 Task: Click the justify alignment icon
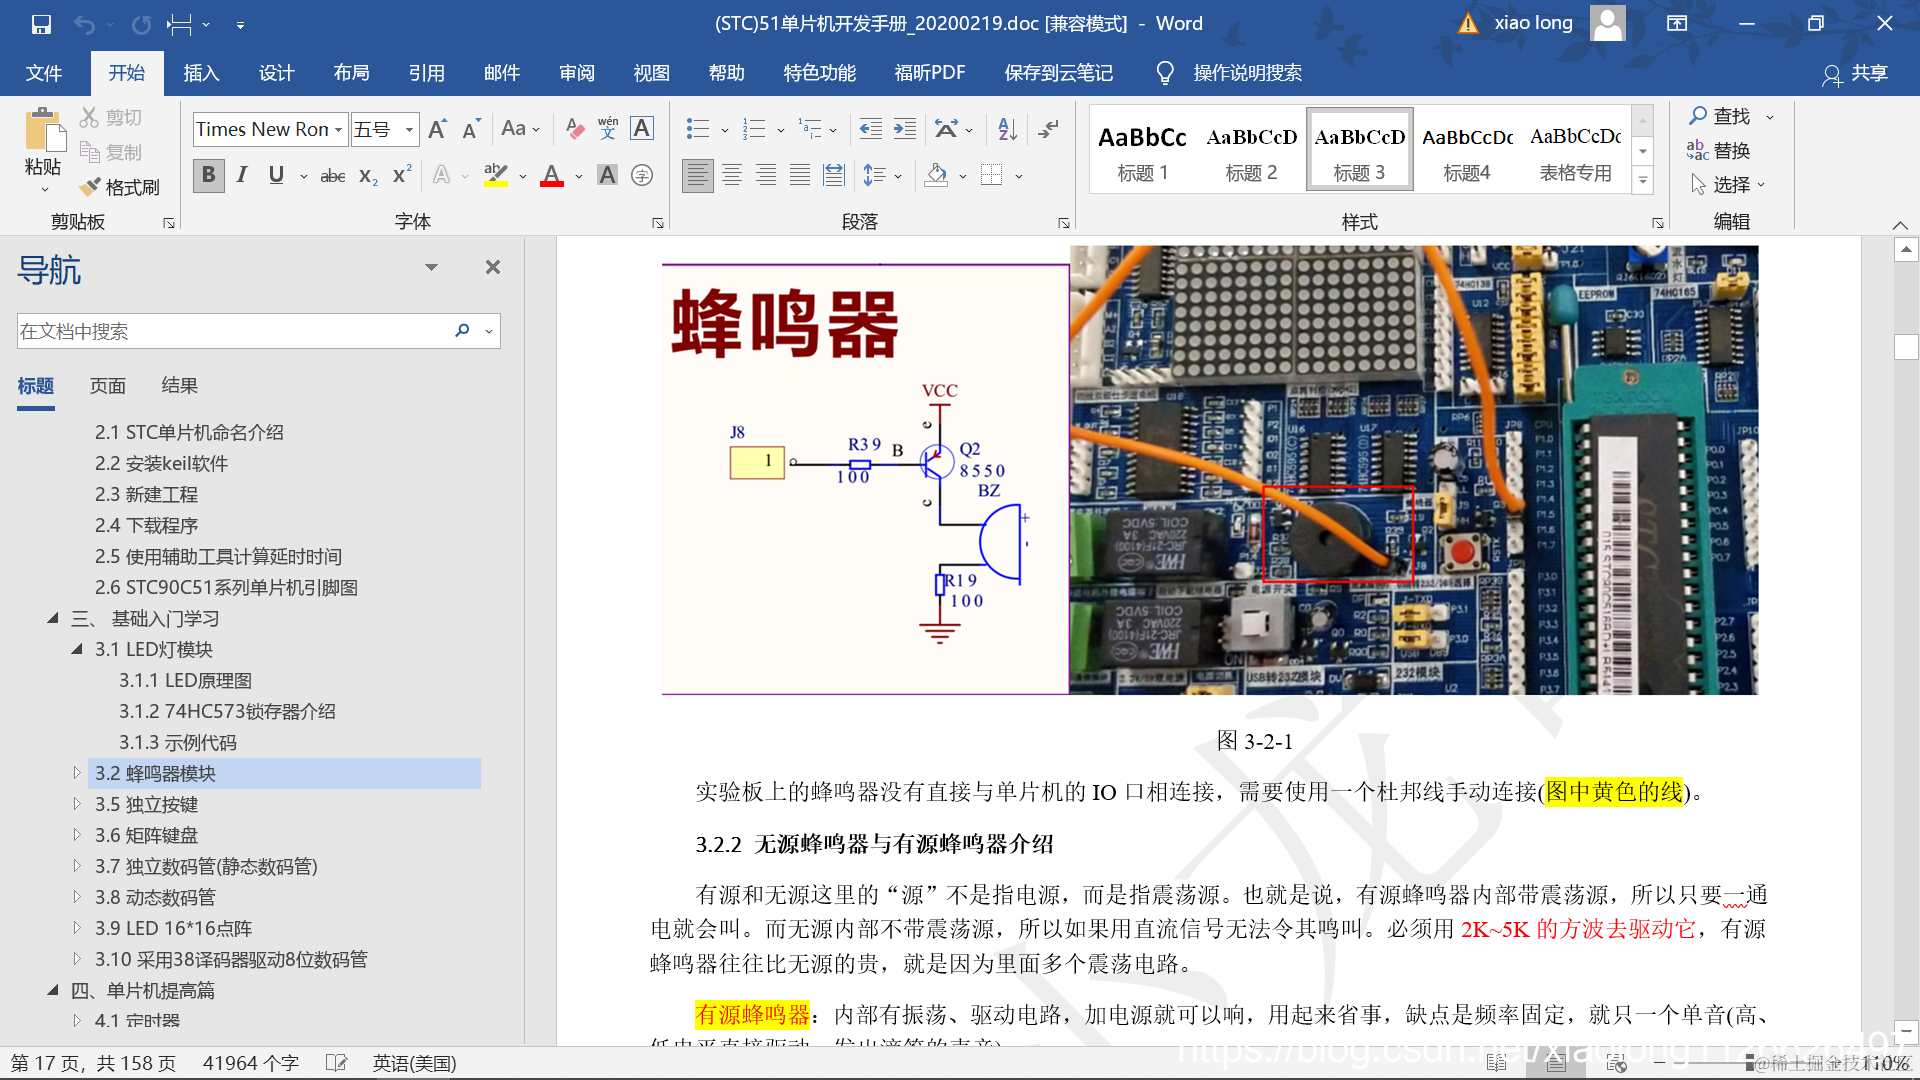tap(800, 175)
